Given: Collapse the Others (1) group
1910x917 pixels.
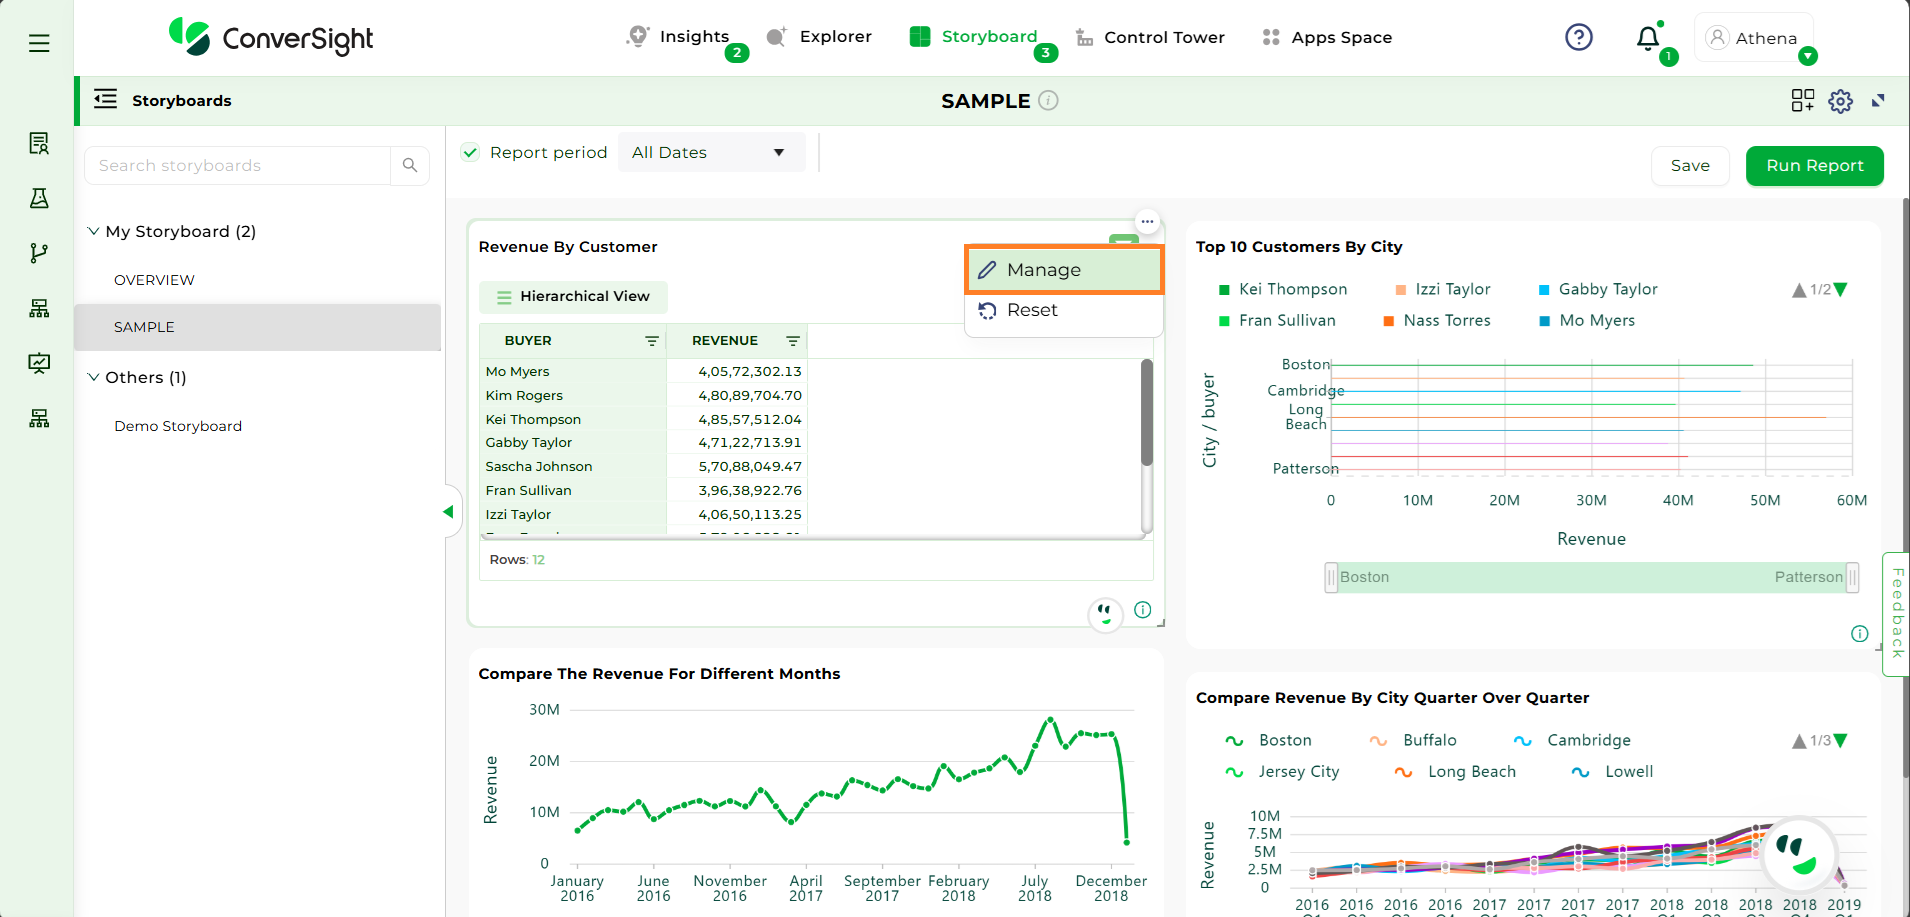Looking at the screenshot, I should 94,377.
